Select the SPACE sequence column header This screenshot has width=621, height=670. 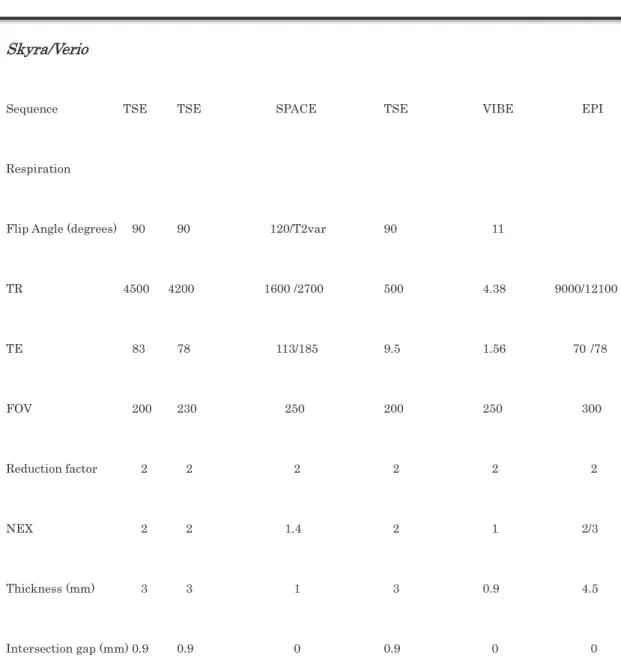pyautogui.click(x=296, y=109)
